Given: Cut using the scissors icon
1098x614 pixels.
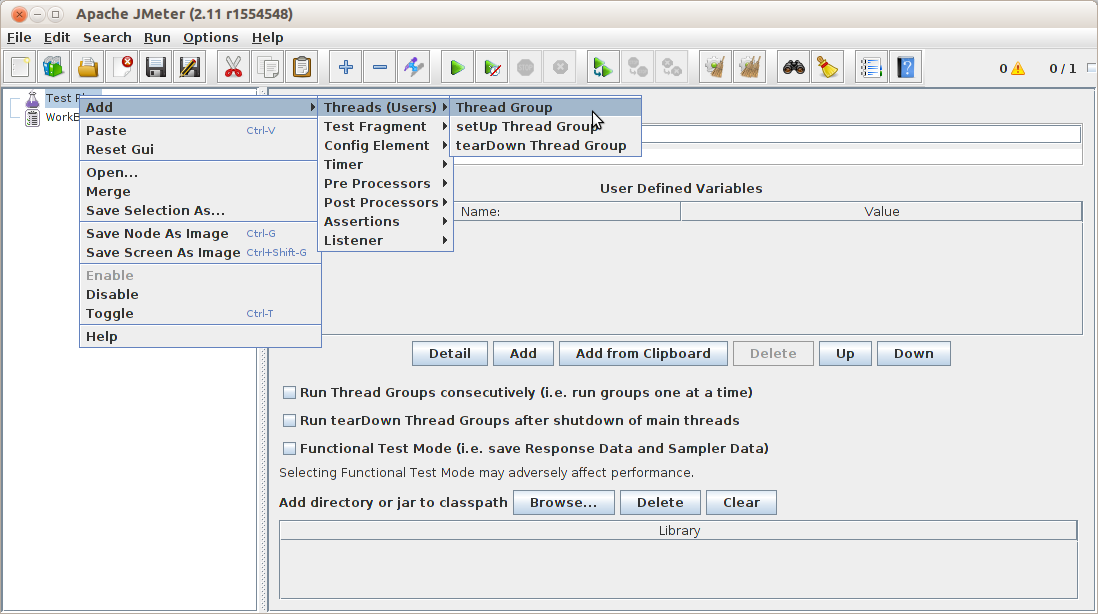Looking at the screenshot, I should click(233, 67).
